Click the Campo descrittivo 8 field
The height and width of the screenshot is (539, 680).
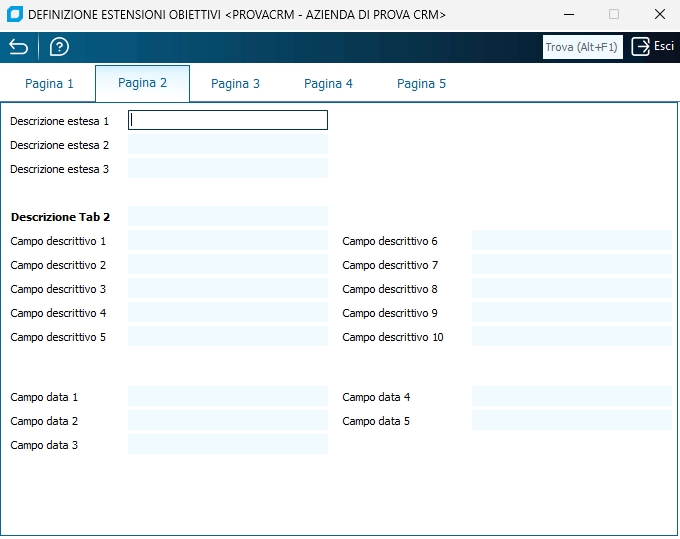click(572, 288)
